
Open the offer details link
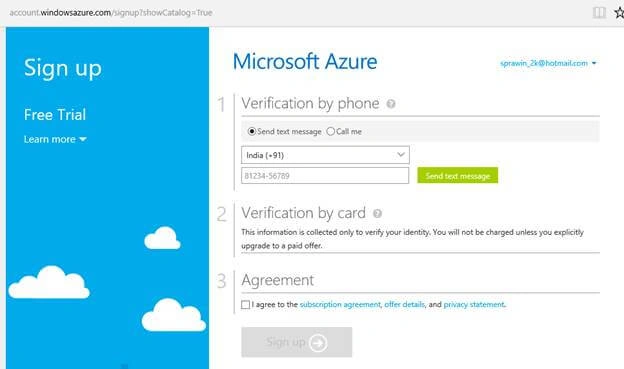coord(404,305)
